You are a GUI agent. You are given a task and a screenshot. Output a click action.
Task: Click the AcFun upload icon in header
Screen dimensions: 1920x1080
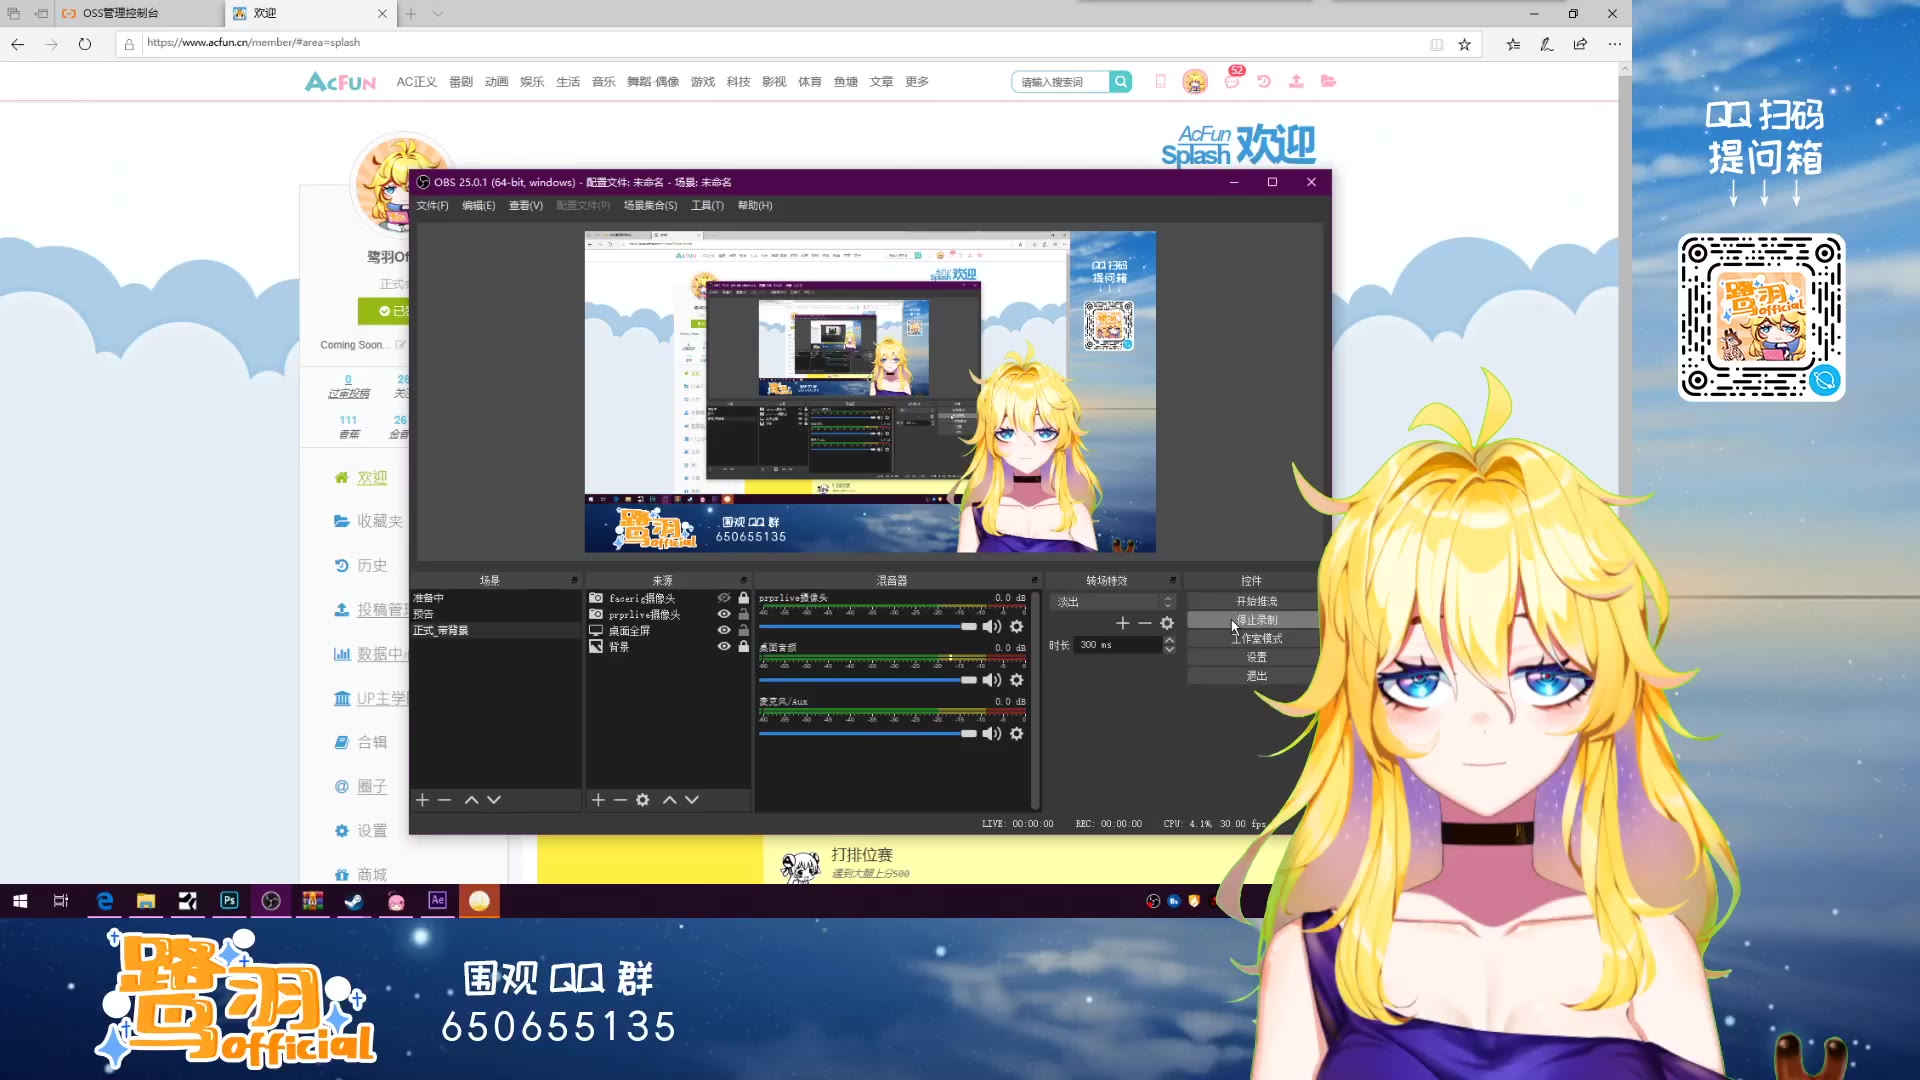coord(1296,82)
